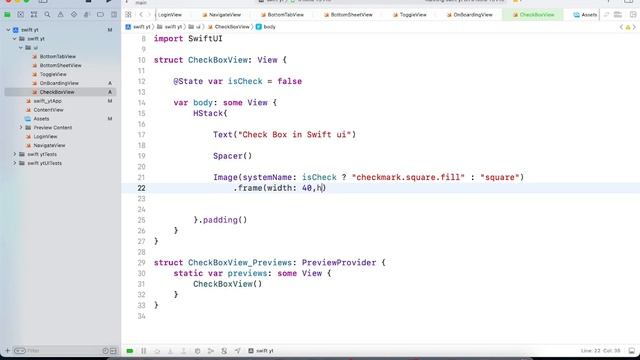640x360 pixels.
Task: Switch to the ToggleView tab
Action: coord(410,15)
